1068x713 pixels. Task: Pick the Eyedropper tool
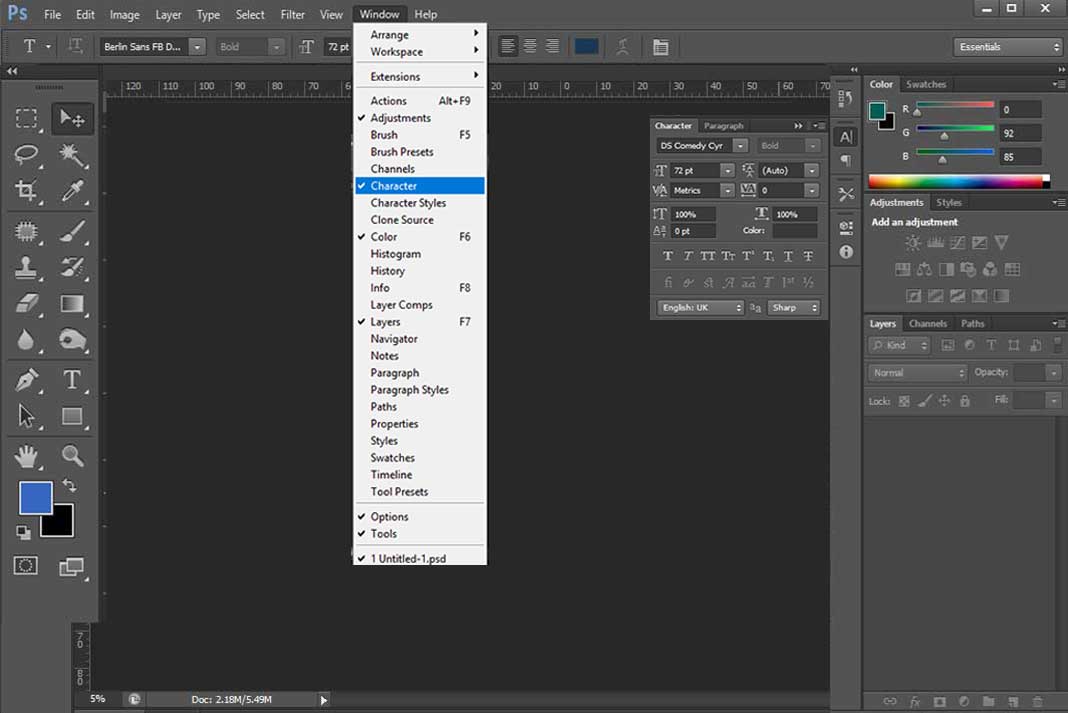coord(71,191)
